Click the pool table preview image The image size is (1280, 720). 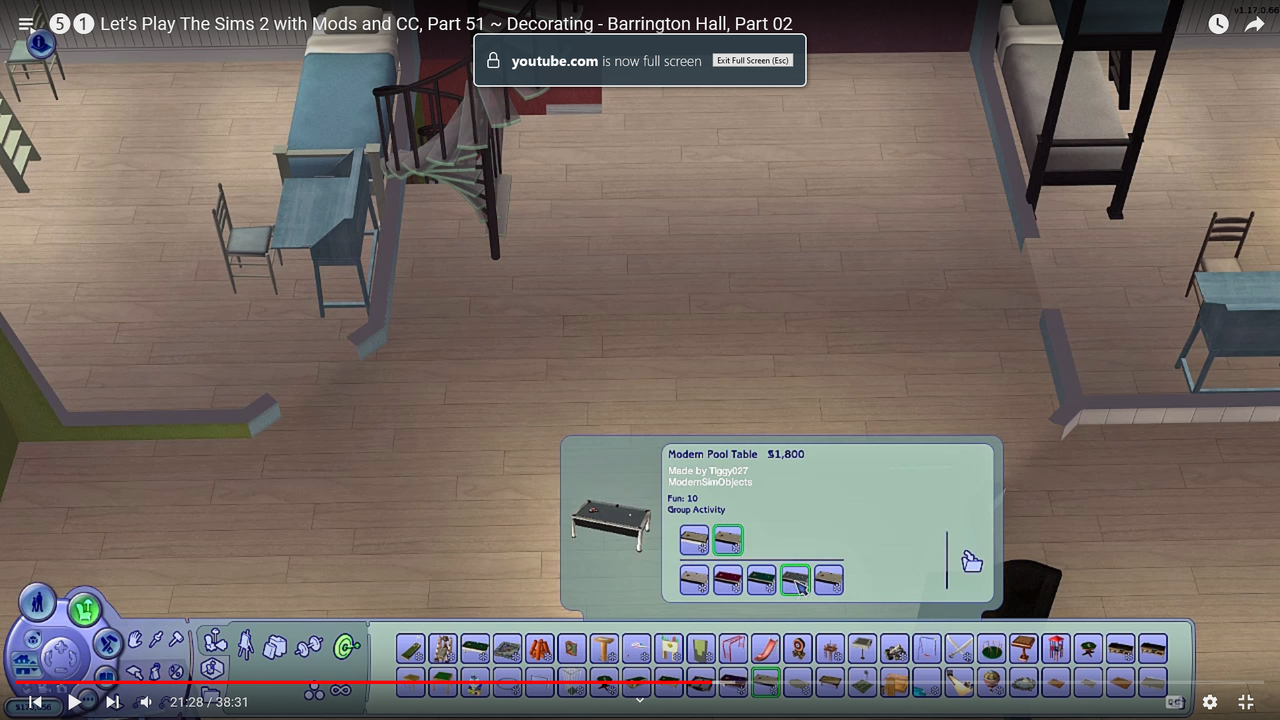coord(611,523)
